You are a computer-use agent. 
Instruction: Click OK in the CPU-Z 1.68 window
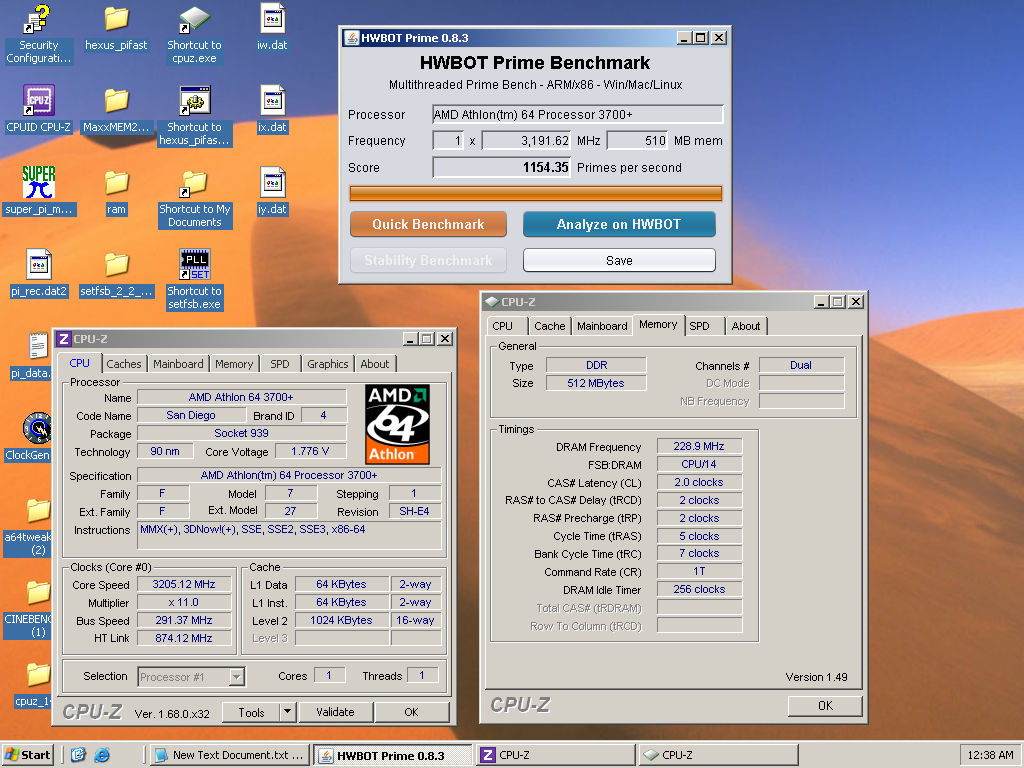411,712
